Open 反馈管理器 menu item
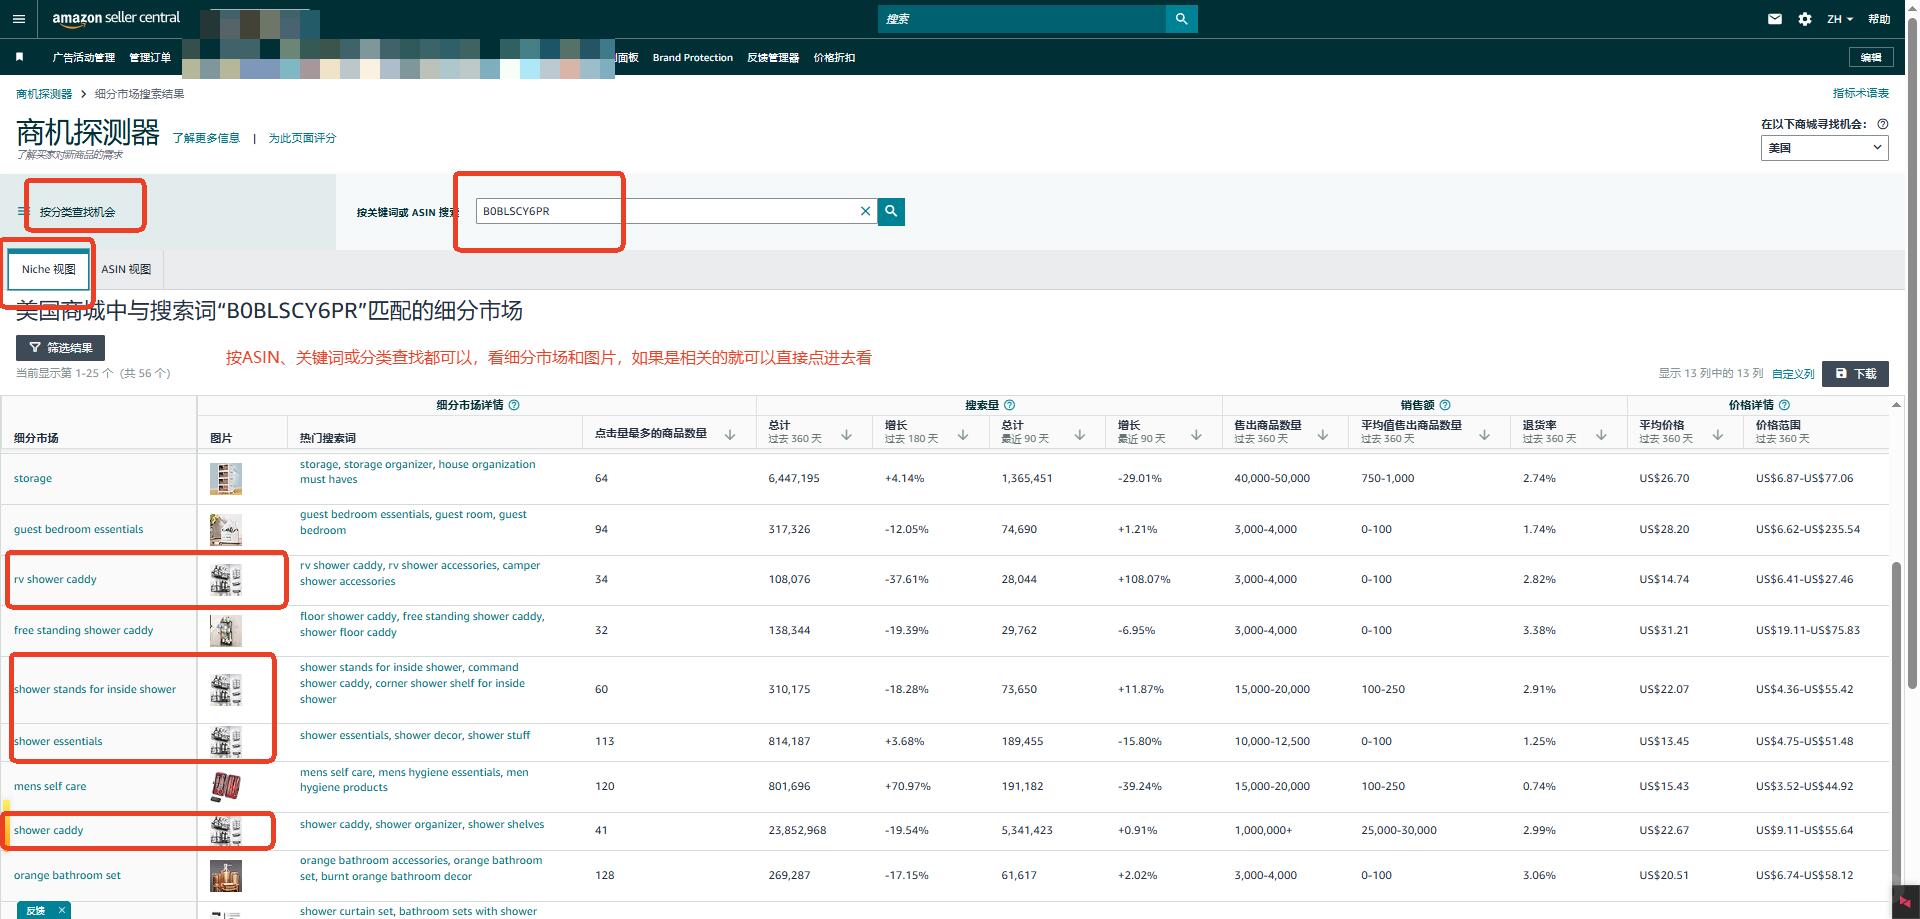The image size is (1920, 919). click(x=773, y=58)
